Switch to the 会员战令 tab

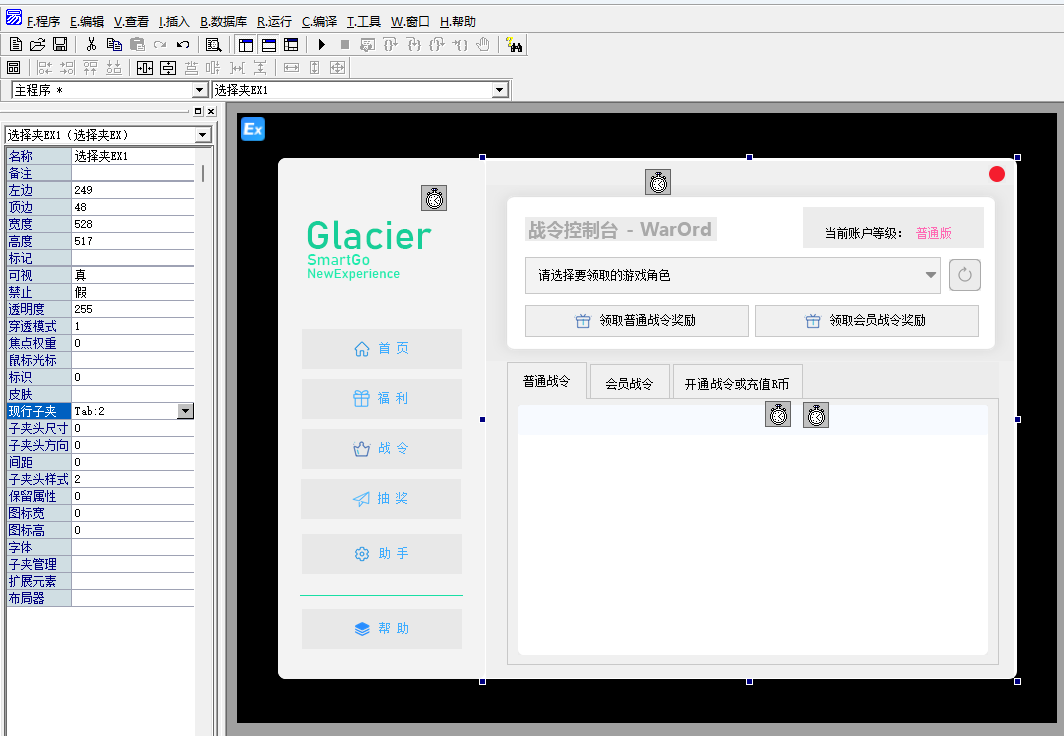[x=630, y=383]
